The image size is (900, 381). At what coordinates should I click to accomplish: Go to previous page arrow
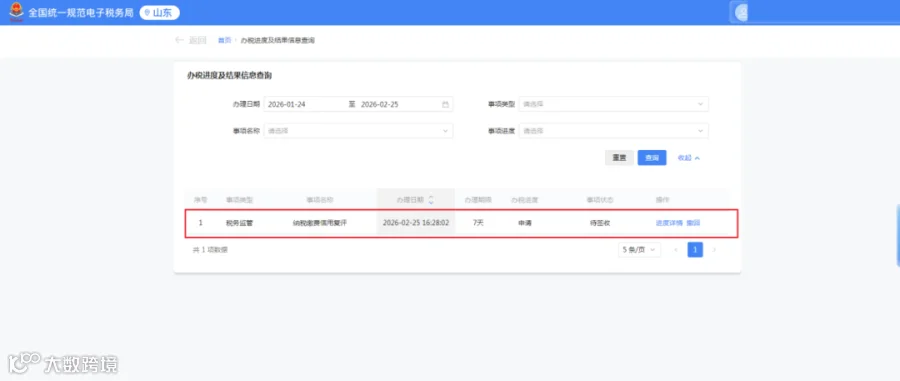click(676, 250)
